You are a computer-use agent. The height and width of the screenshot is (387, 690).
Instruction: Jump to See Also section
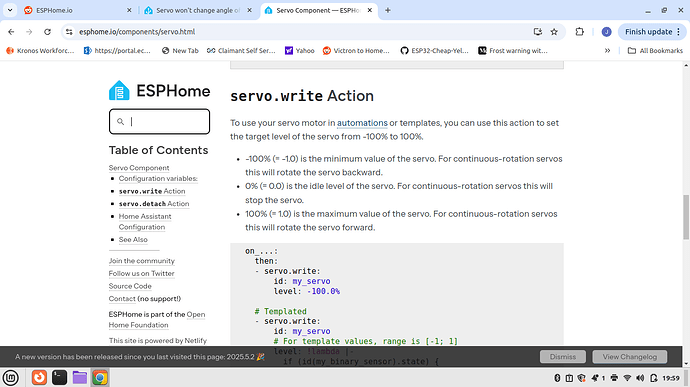click(x=133, y=240)
